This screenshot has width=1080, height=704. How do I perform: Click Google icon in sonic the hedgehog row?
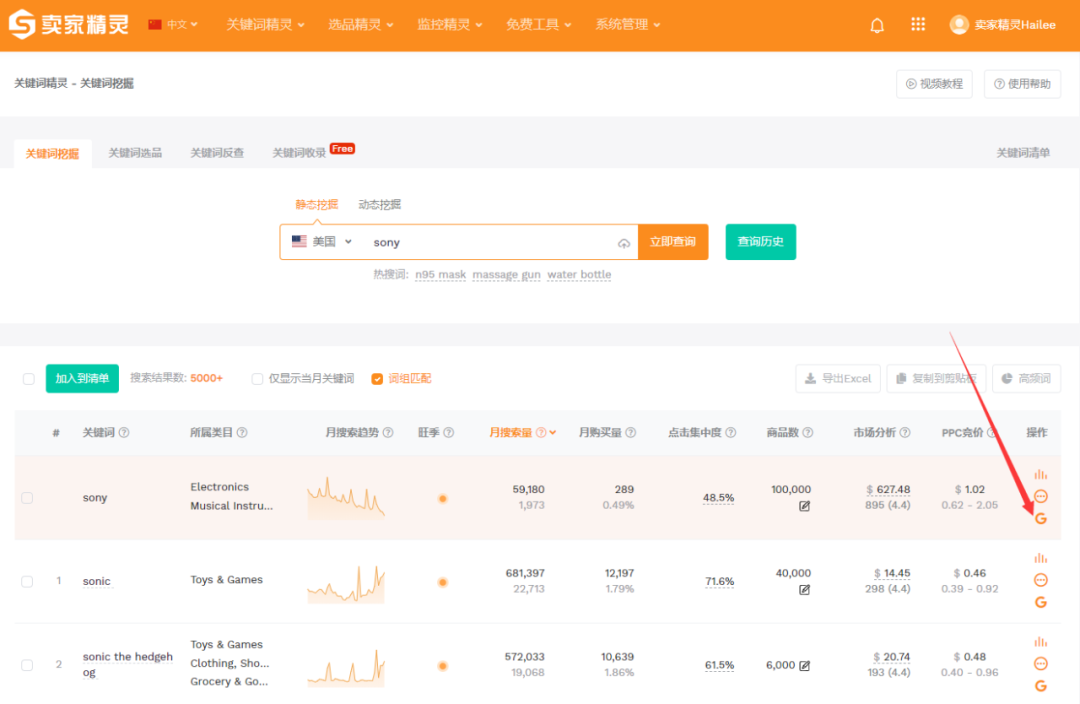(x=1041, y=686)
